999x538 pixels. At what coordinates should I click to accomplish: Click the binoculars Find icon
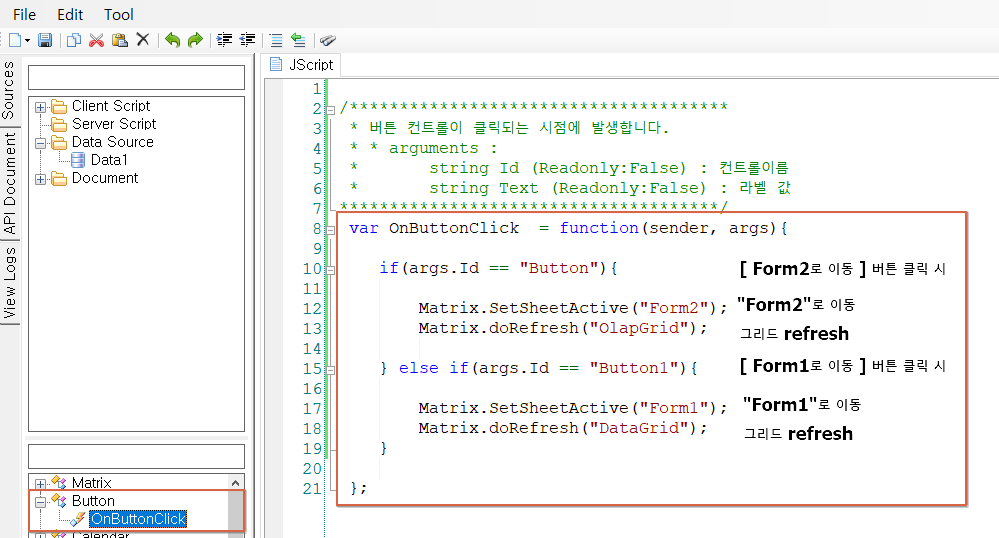[328, 40]
